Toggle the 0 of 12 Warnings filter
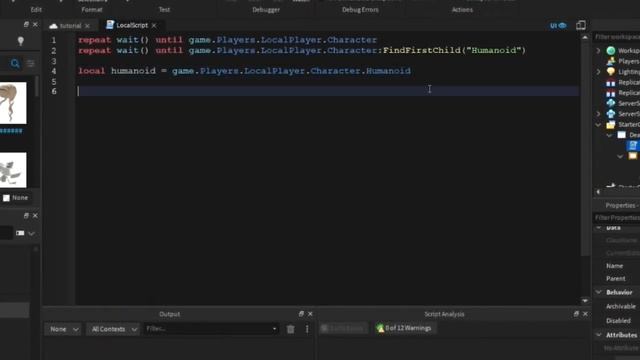Image resolution: width=640 pixels, height=360 pixels. pos(405,328)
